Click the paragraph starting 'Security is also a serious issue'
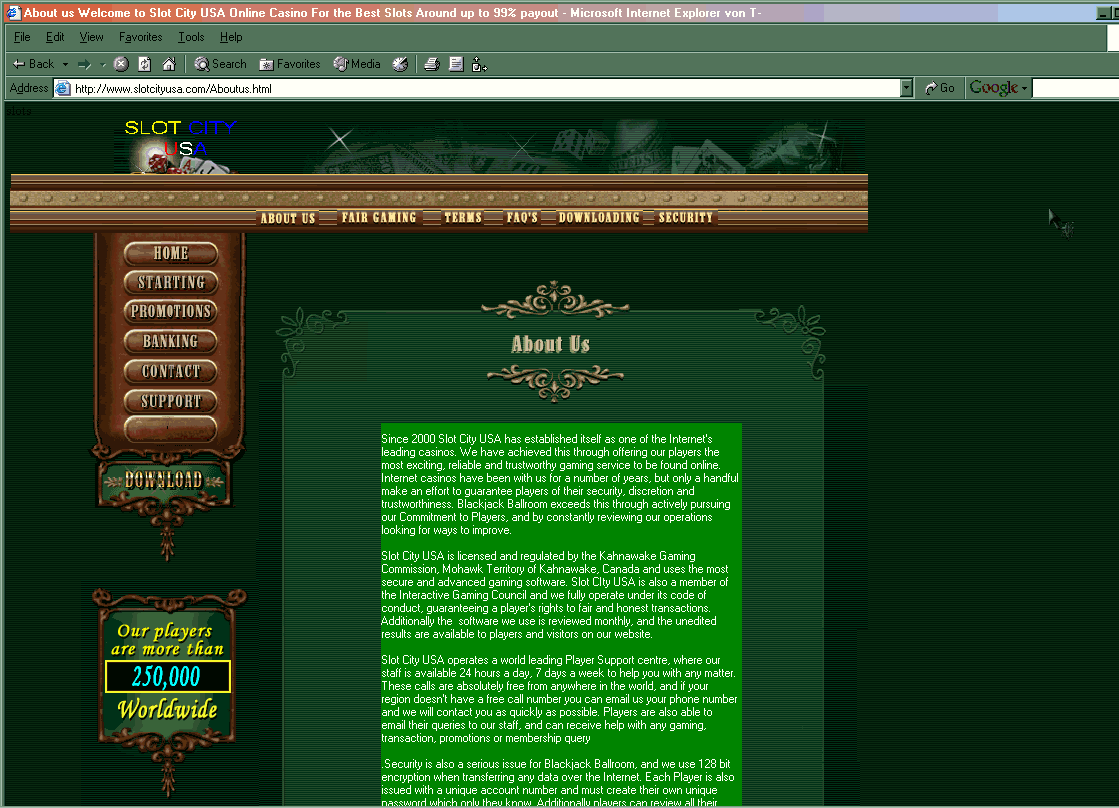Viewport: 1119px width, 808px height. click(558, 784)
